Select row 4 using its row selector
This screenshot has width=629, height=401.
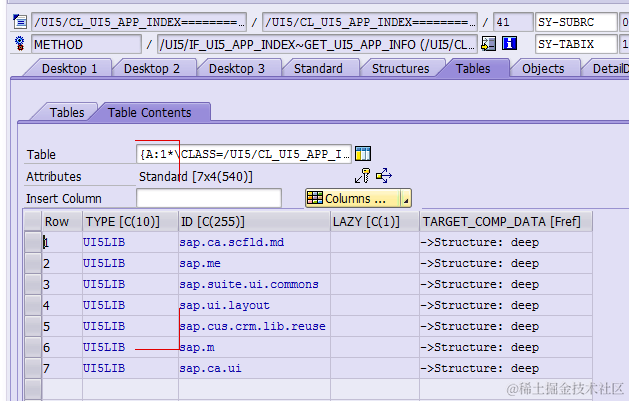tap(33, 305)
